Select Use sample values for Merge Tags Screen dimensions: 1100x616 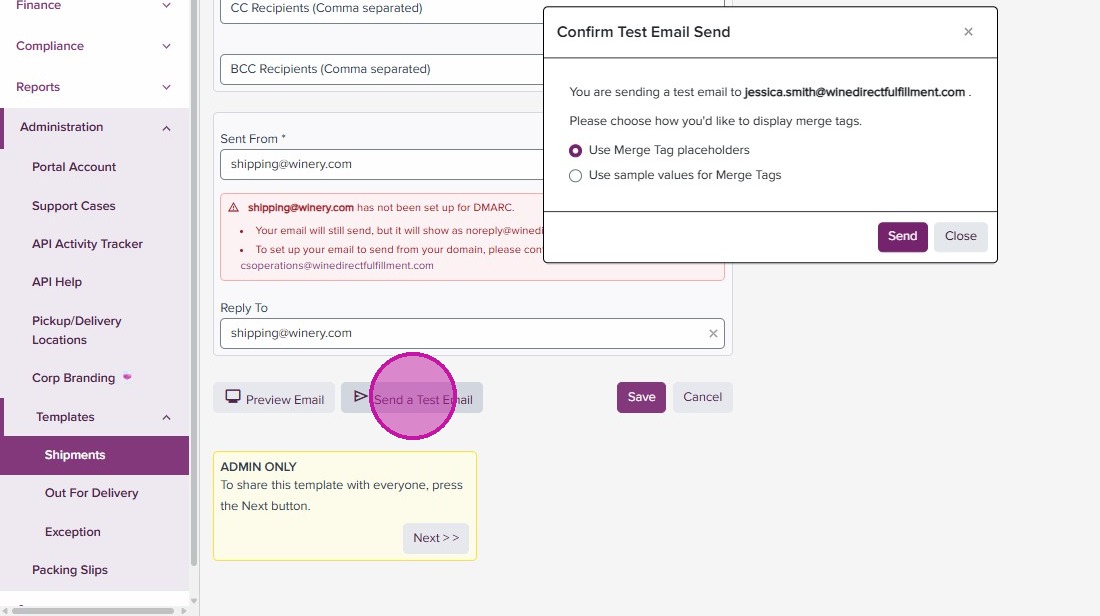click(575, 176)
